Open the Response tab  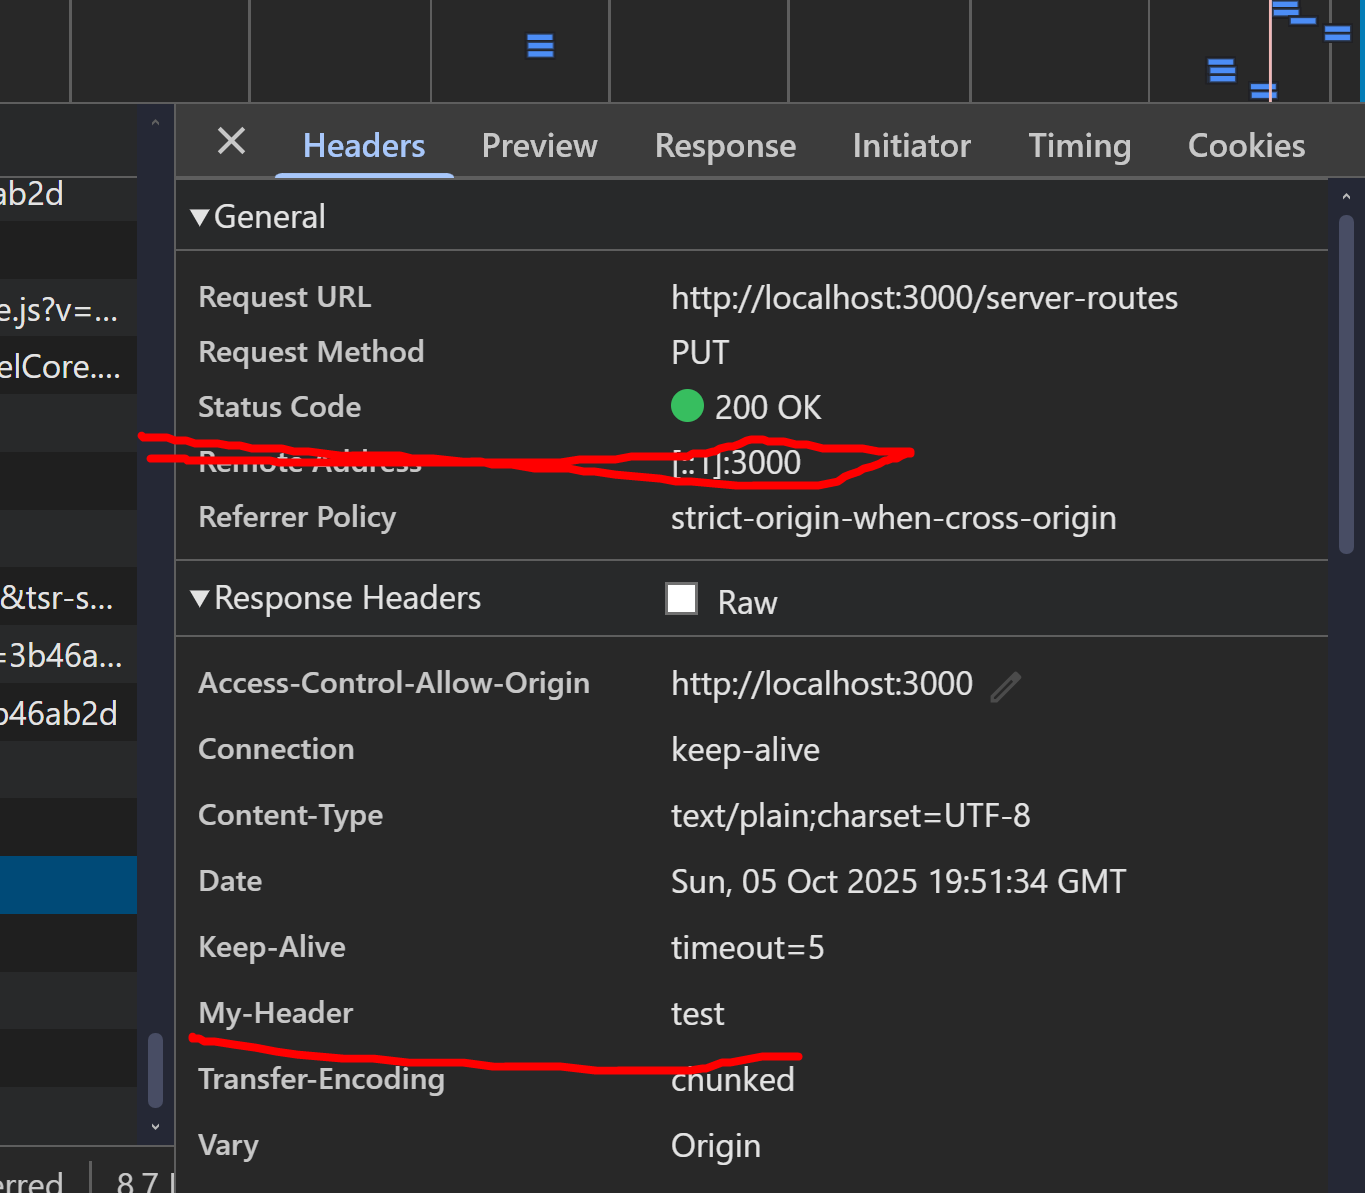725,146
